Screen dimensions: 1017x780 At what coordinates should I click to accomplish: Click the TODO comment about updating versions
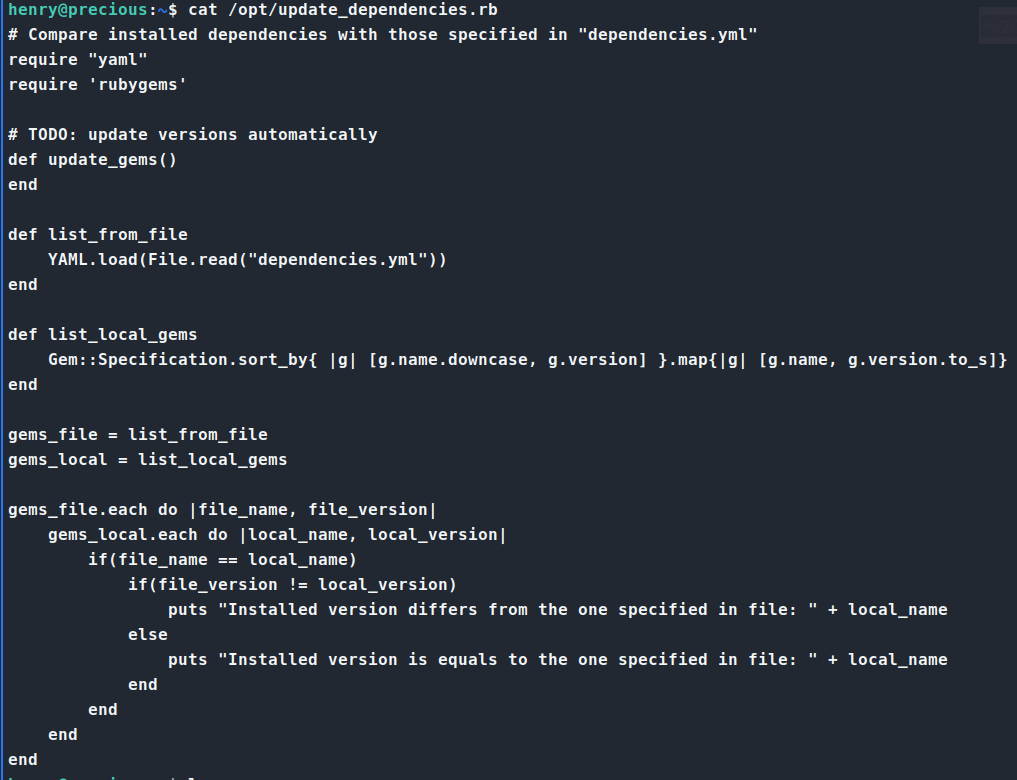[x=193, y=135]
